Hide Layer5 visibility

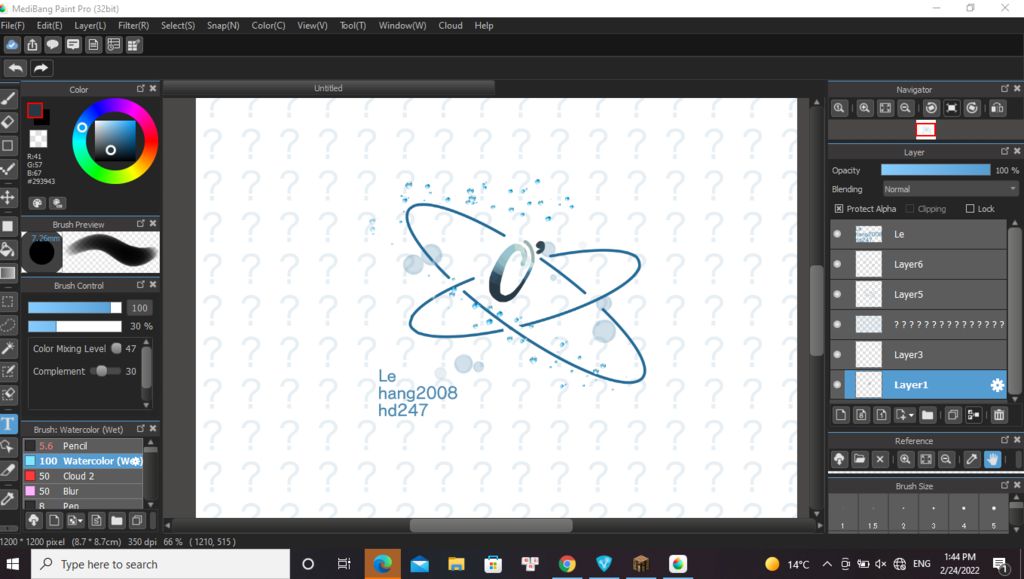tap(837, 294)
